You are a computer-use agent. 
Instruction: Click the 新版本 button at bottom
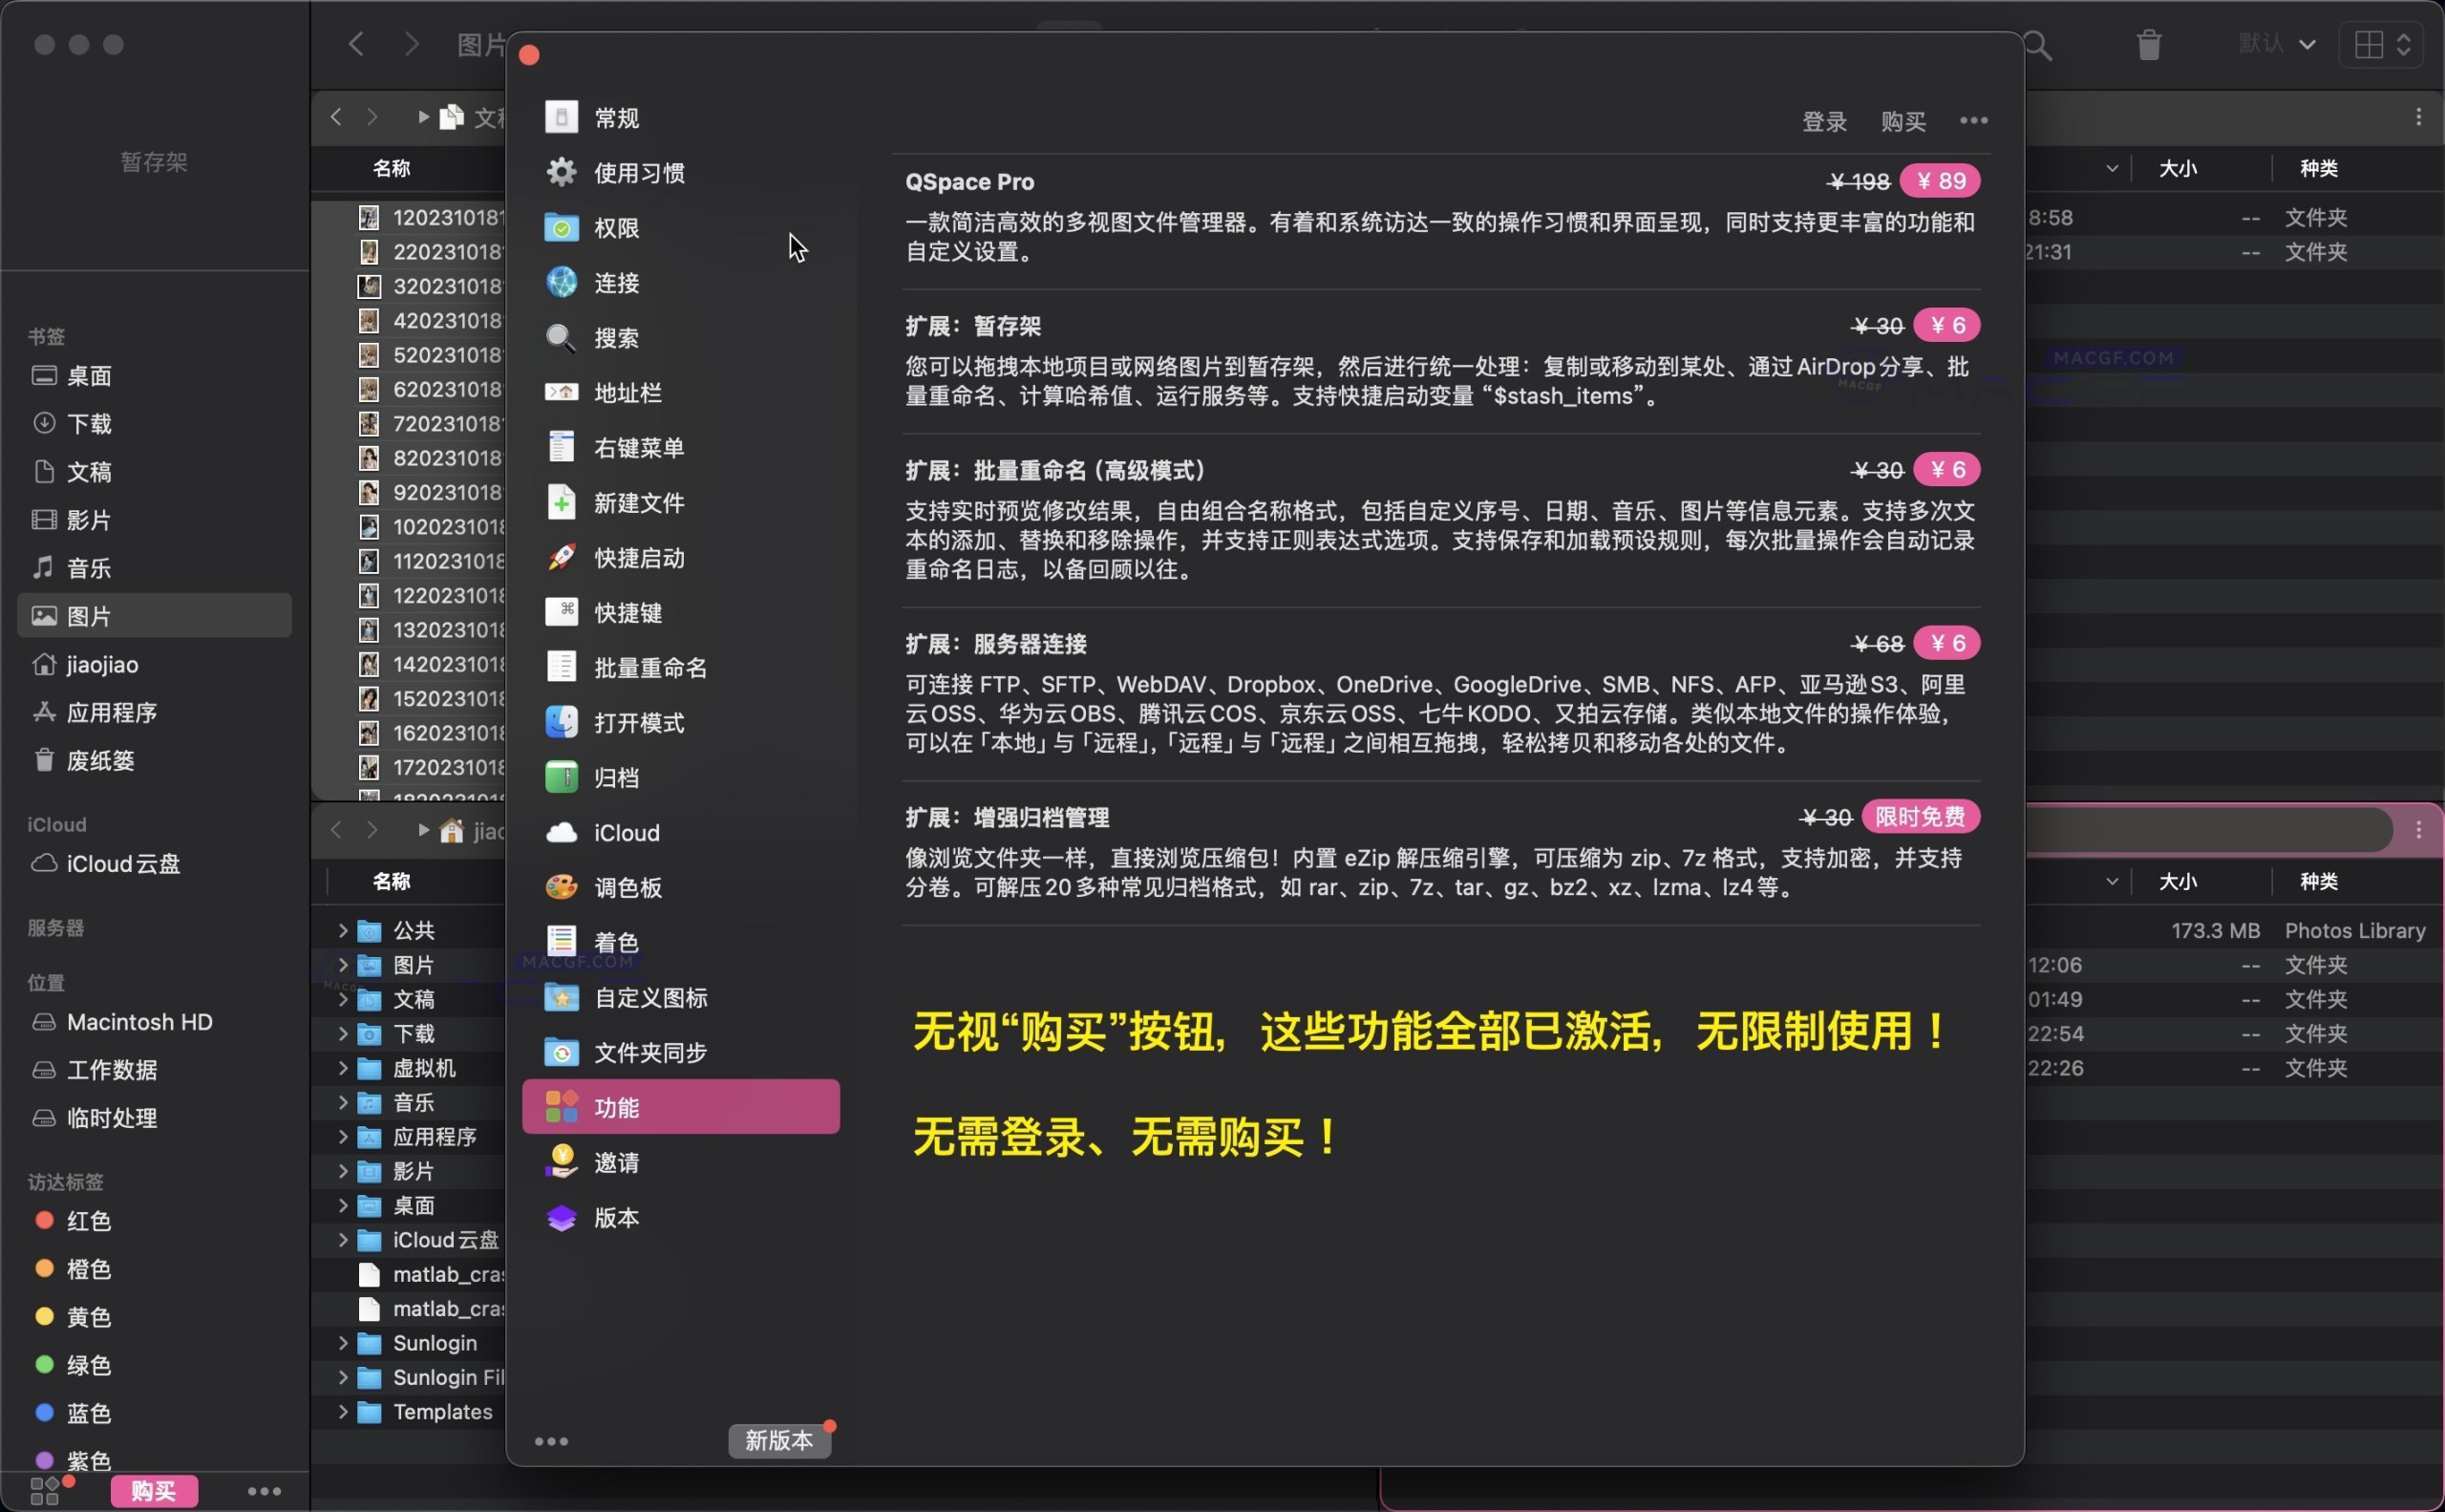(x=779, y=1440)
